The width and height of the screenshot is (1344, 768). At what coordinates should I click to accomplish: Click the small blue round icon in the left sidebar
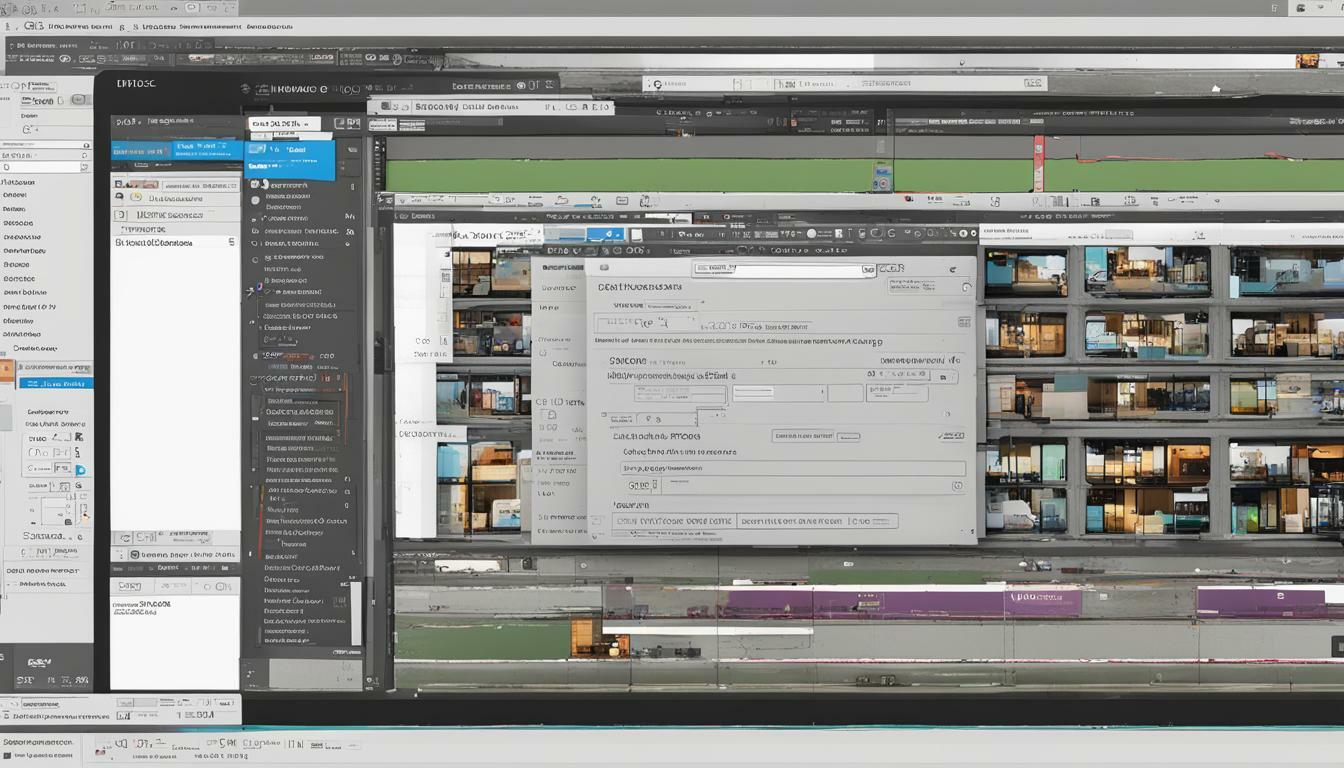[x=80, y=470]
